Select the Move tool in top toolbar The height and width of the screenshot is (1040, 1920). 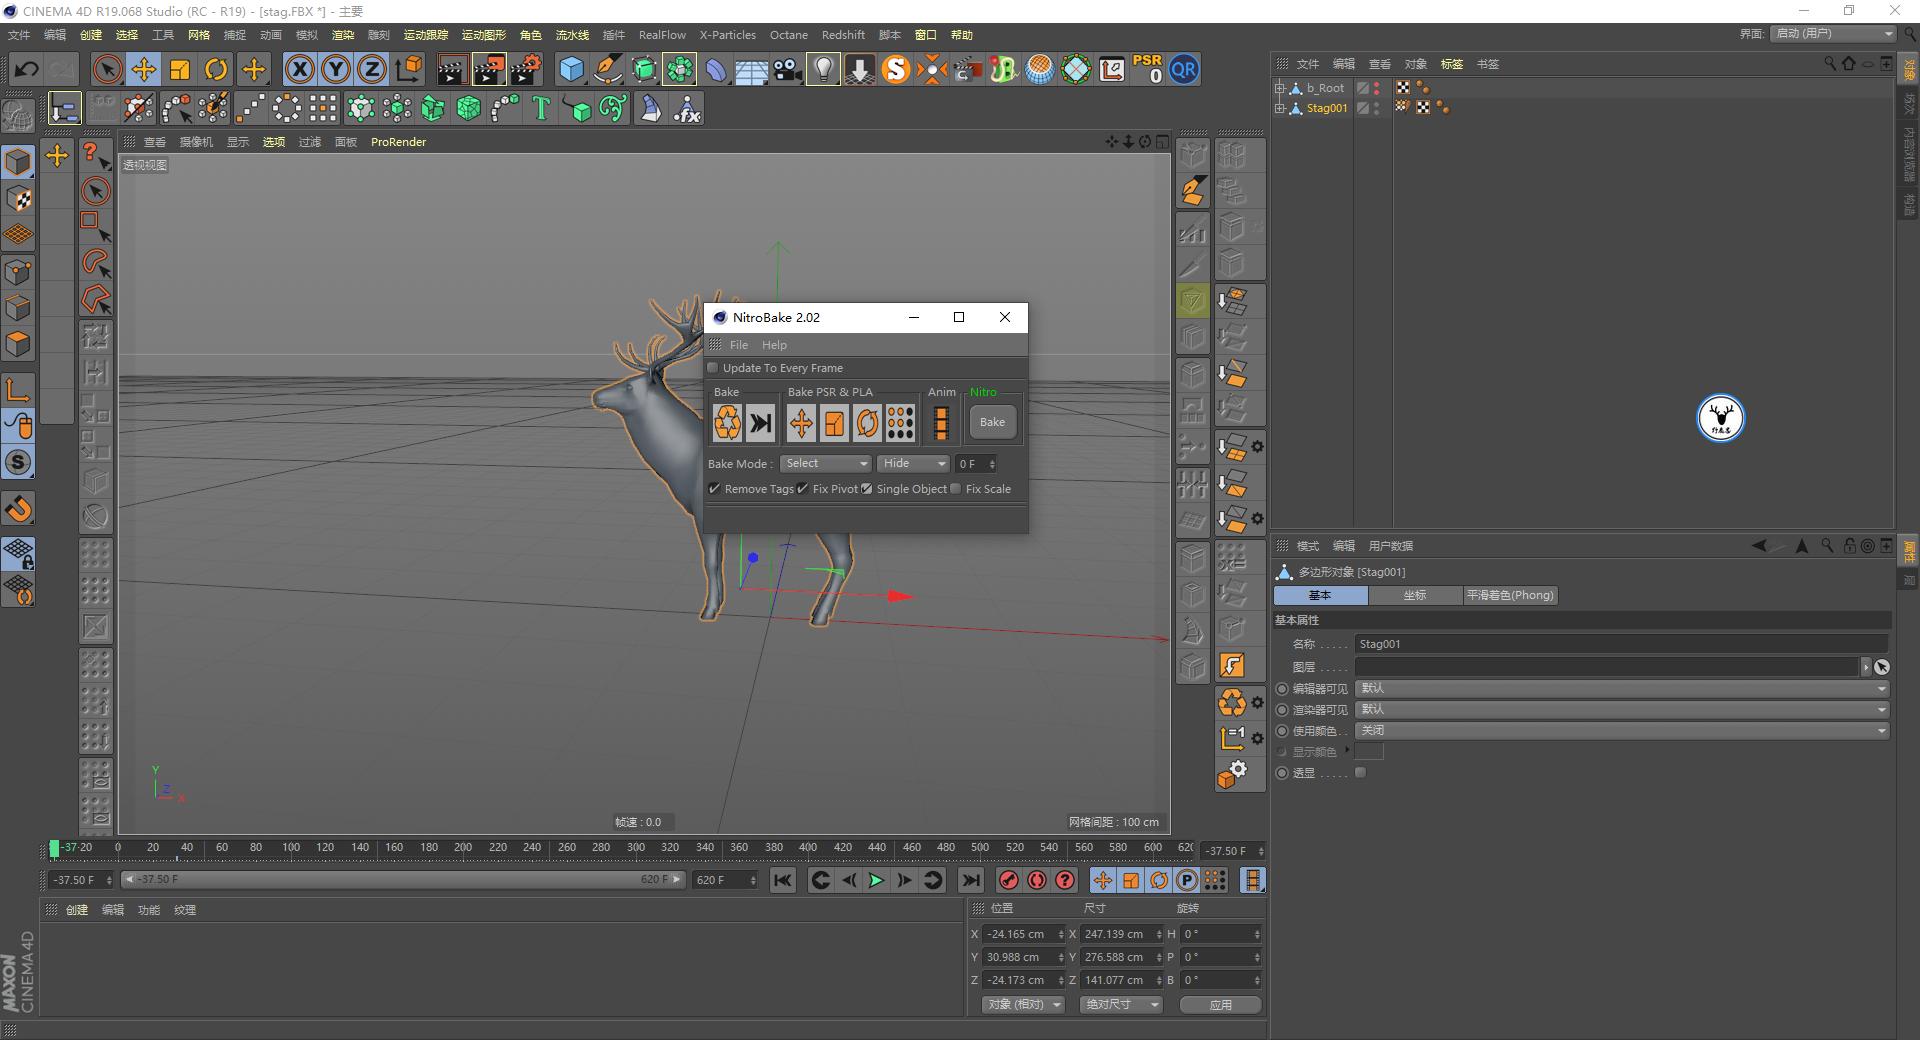pos(143,69)
